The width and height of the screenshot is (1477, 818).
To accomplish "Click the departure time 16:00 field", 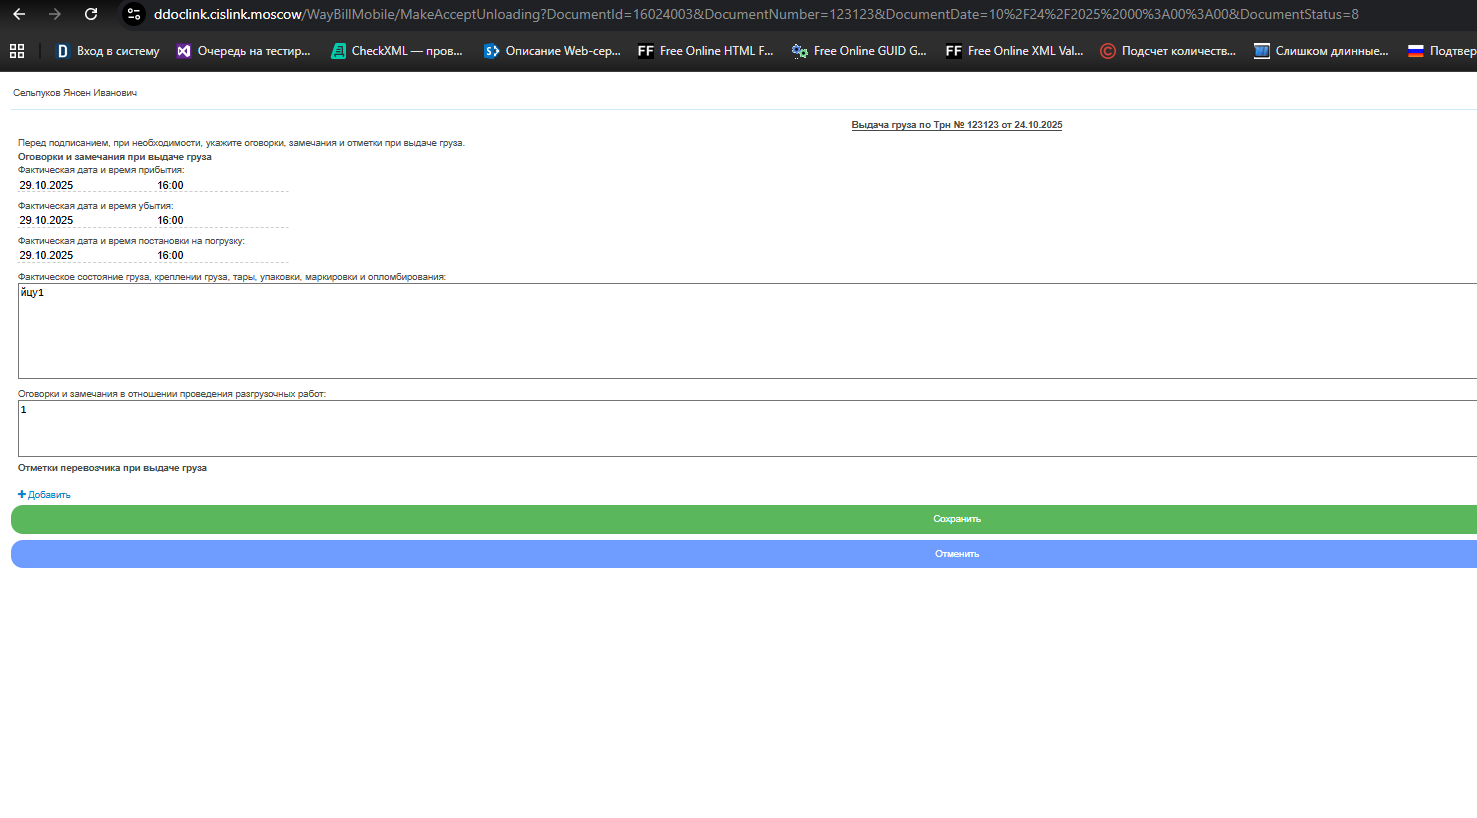I will click(x=221, y=220).
